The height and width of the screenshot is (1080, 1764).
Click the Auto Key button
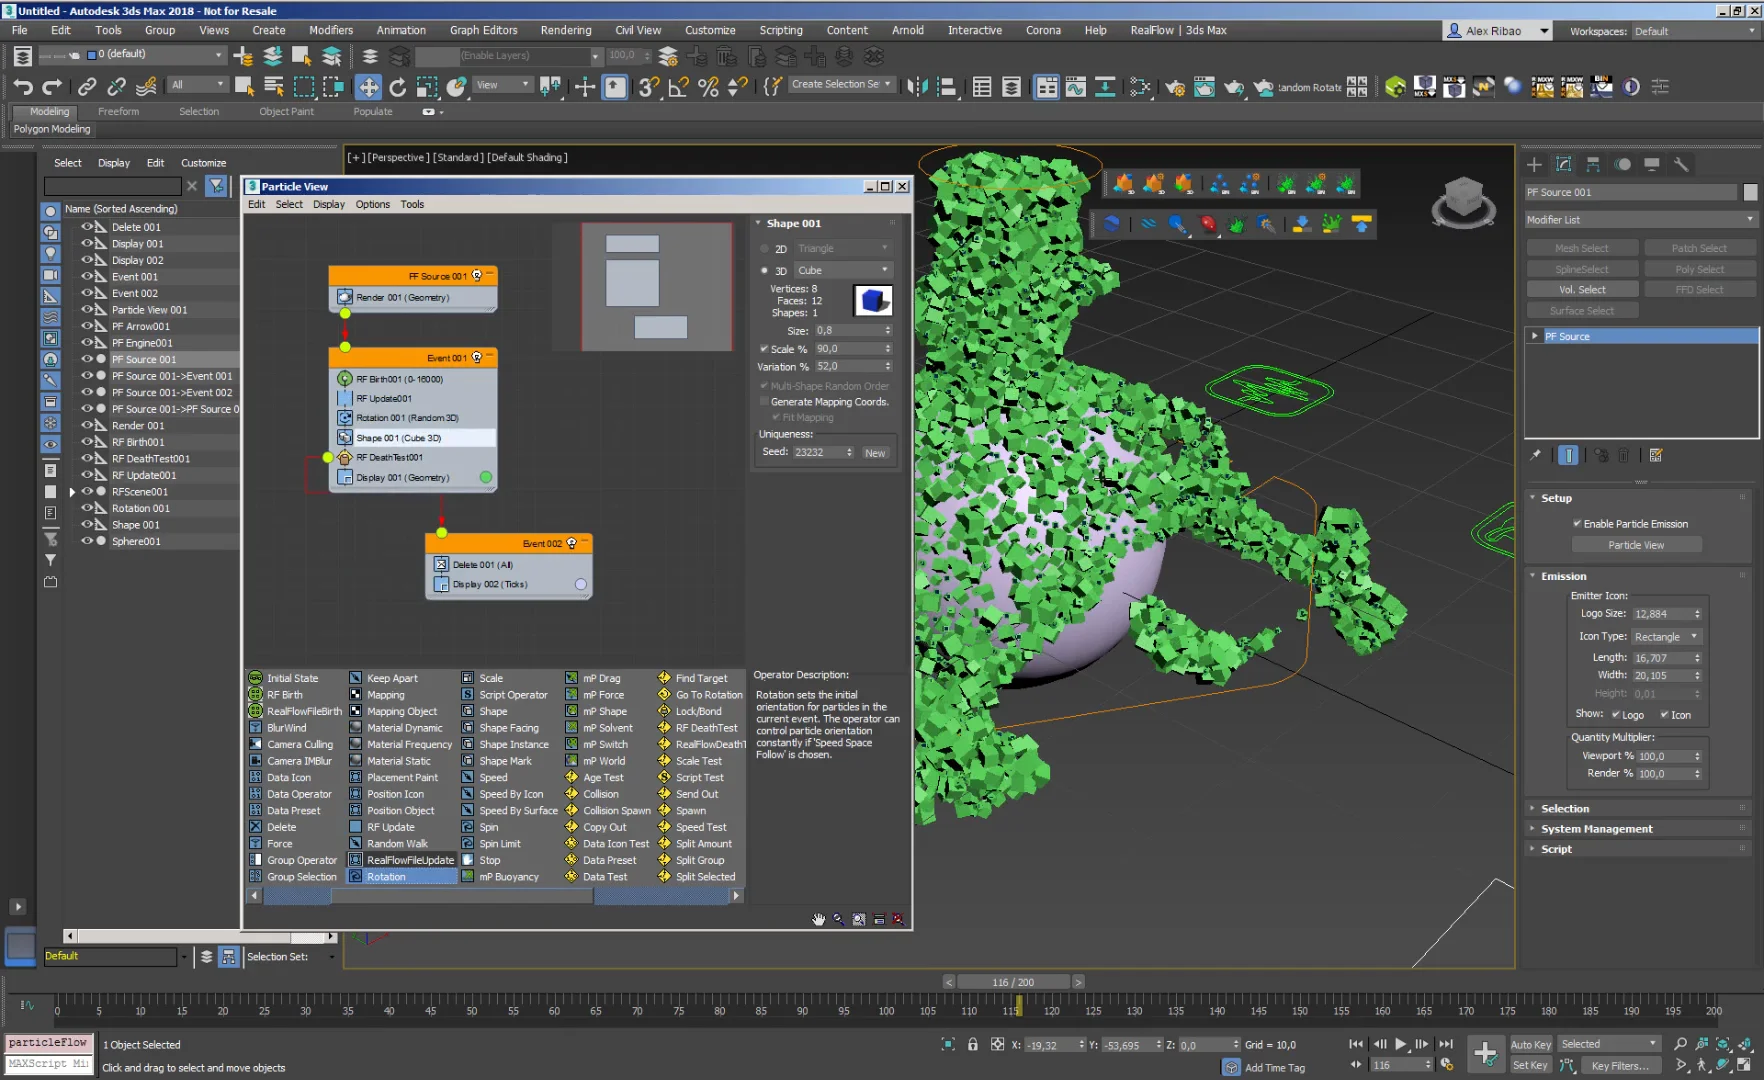1530,1045
